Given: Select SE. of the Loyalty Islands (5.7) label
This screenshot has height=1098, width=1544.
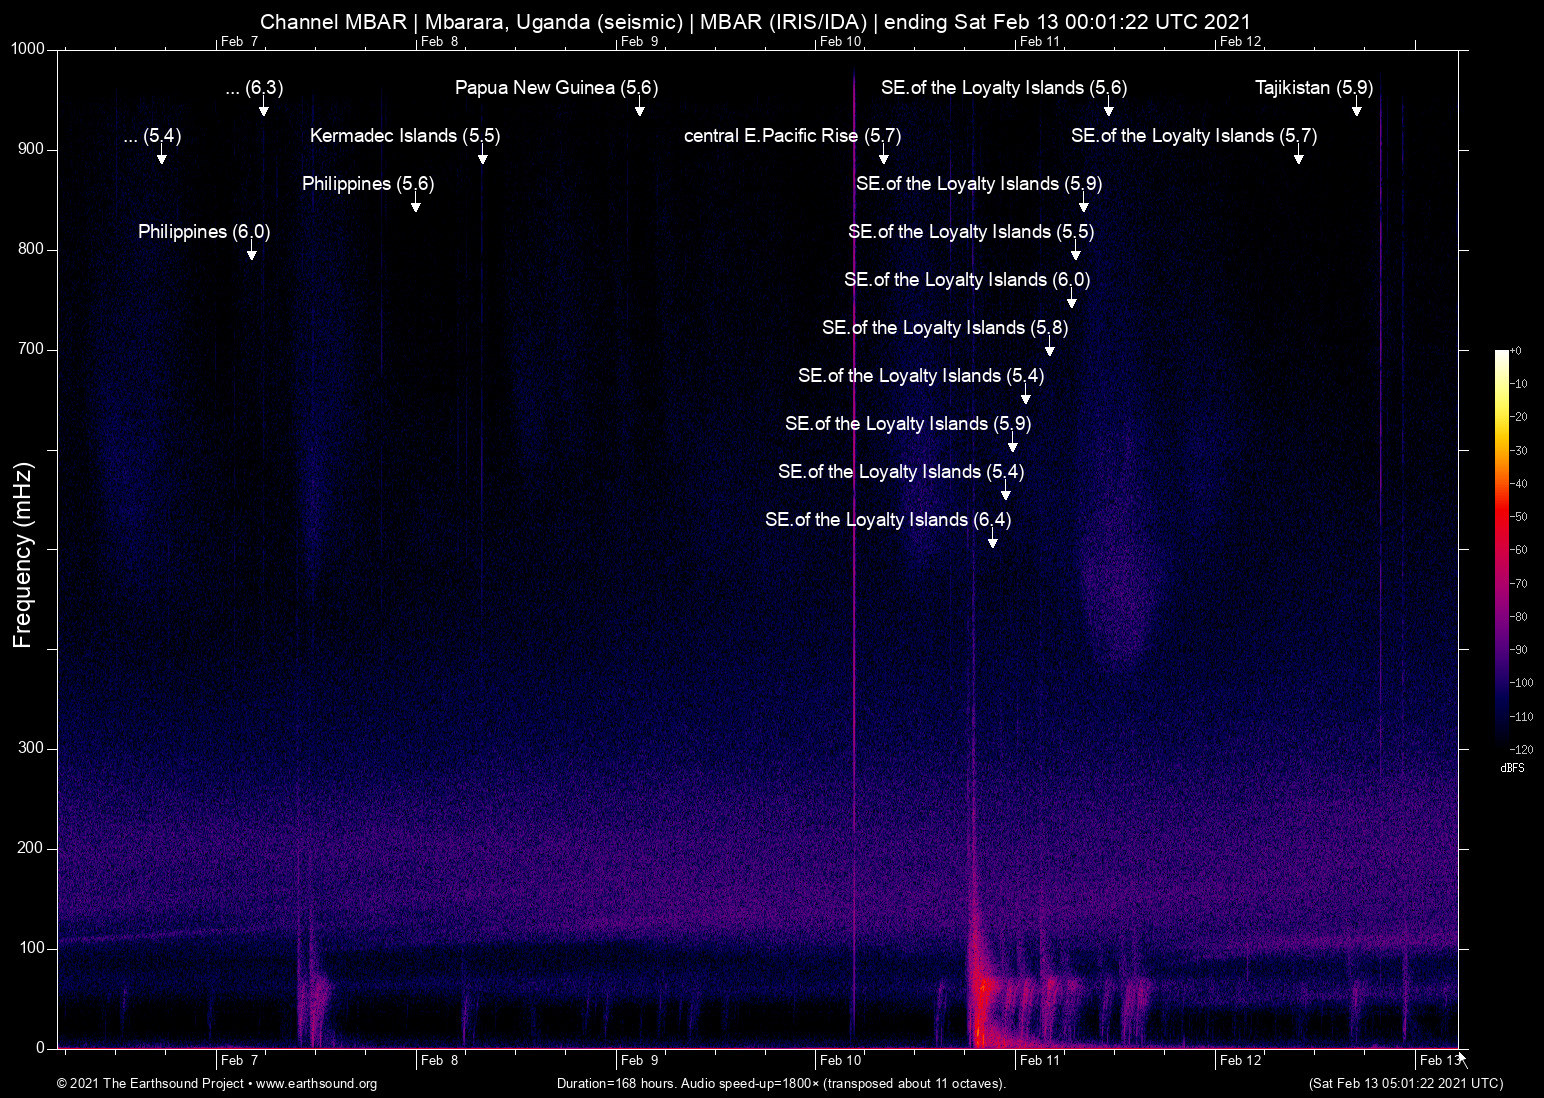Looking at the screenshot, I should point(1193,136).
